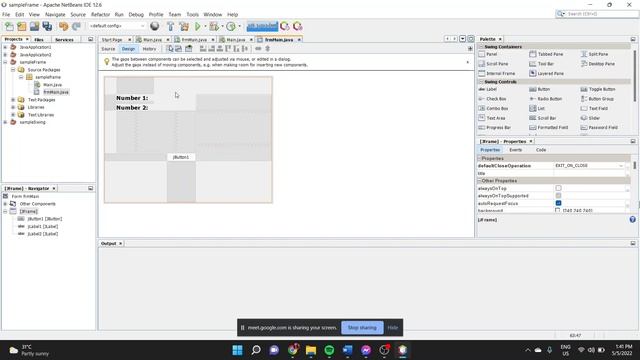Expand the JavaApplication1 project node
Image resolution: width=640 pixels, height=360 pixels.
point(5,47)
